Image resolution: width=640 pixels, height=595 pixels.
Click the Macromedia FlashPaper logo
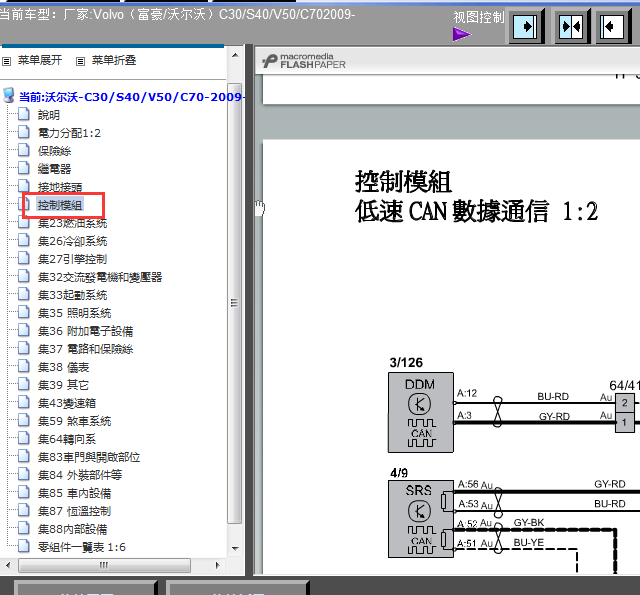coord(304,61)
